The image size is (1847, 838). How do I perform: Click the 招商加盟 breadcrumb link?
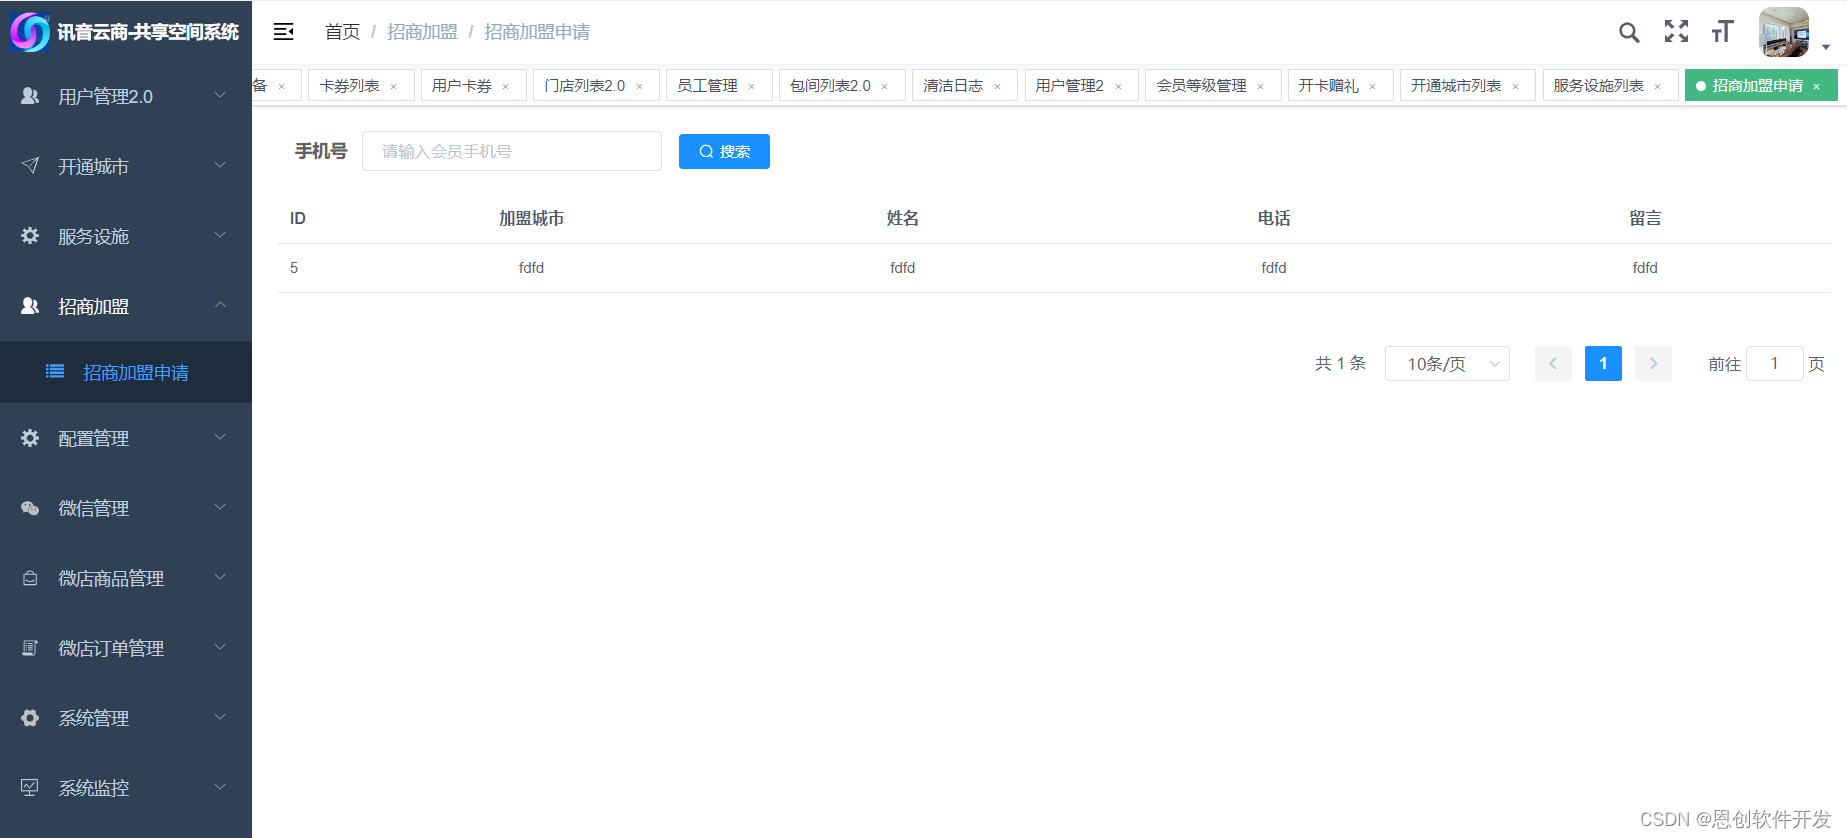(x=422, y=32)
